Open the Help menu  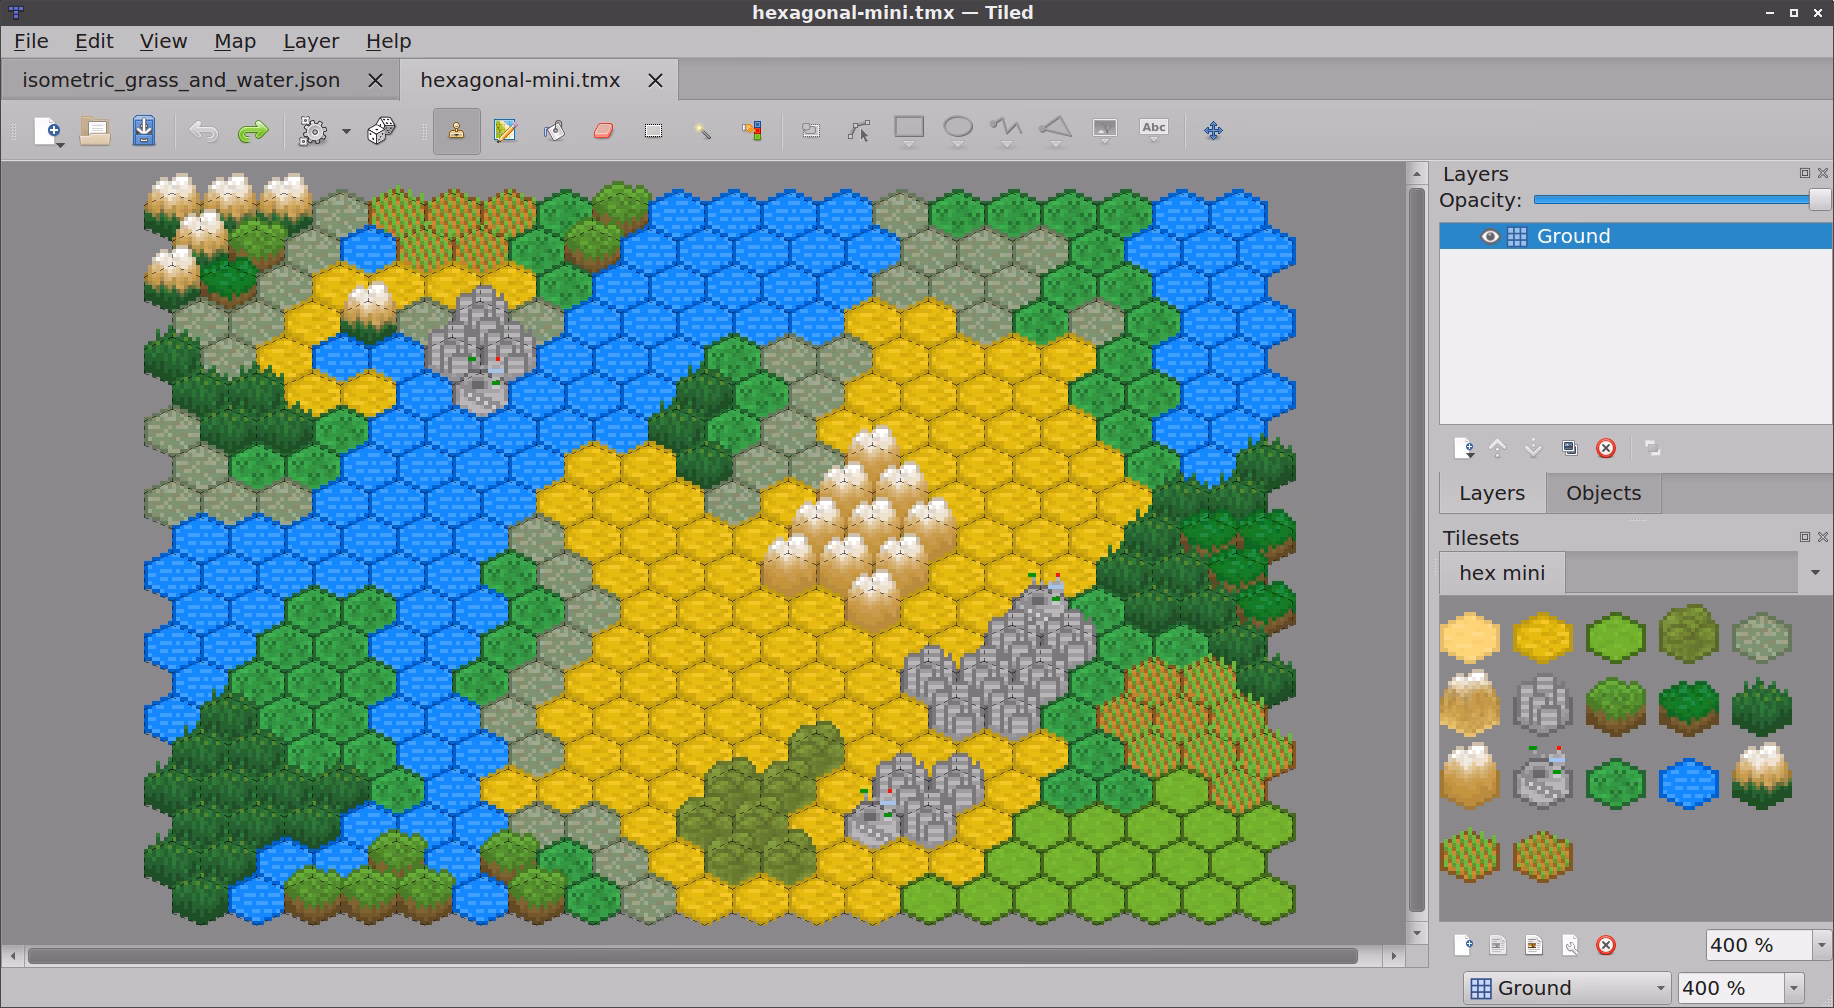pyautogui.click(x=388, y=41)
